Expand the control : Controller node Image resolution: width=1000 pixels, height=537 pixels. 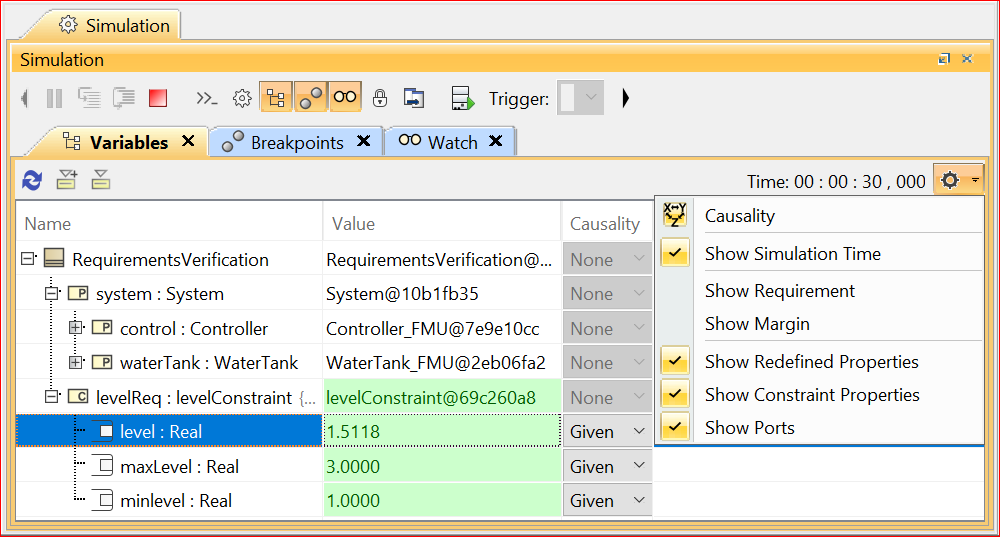click(76, 329)
